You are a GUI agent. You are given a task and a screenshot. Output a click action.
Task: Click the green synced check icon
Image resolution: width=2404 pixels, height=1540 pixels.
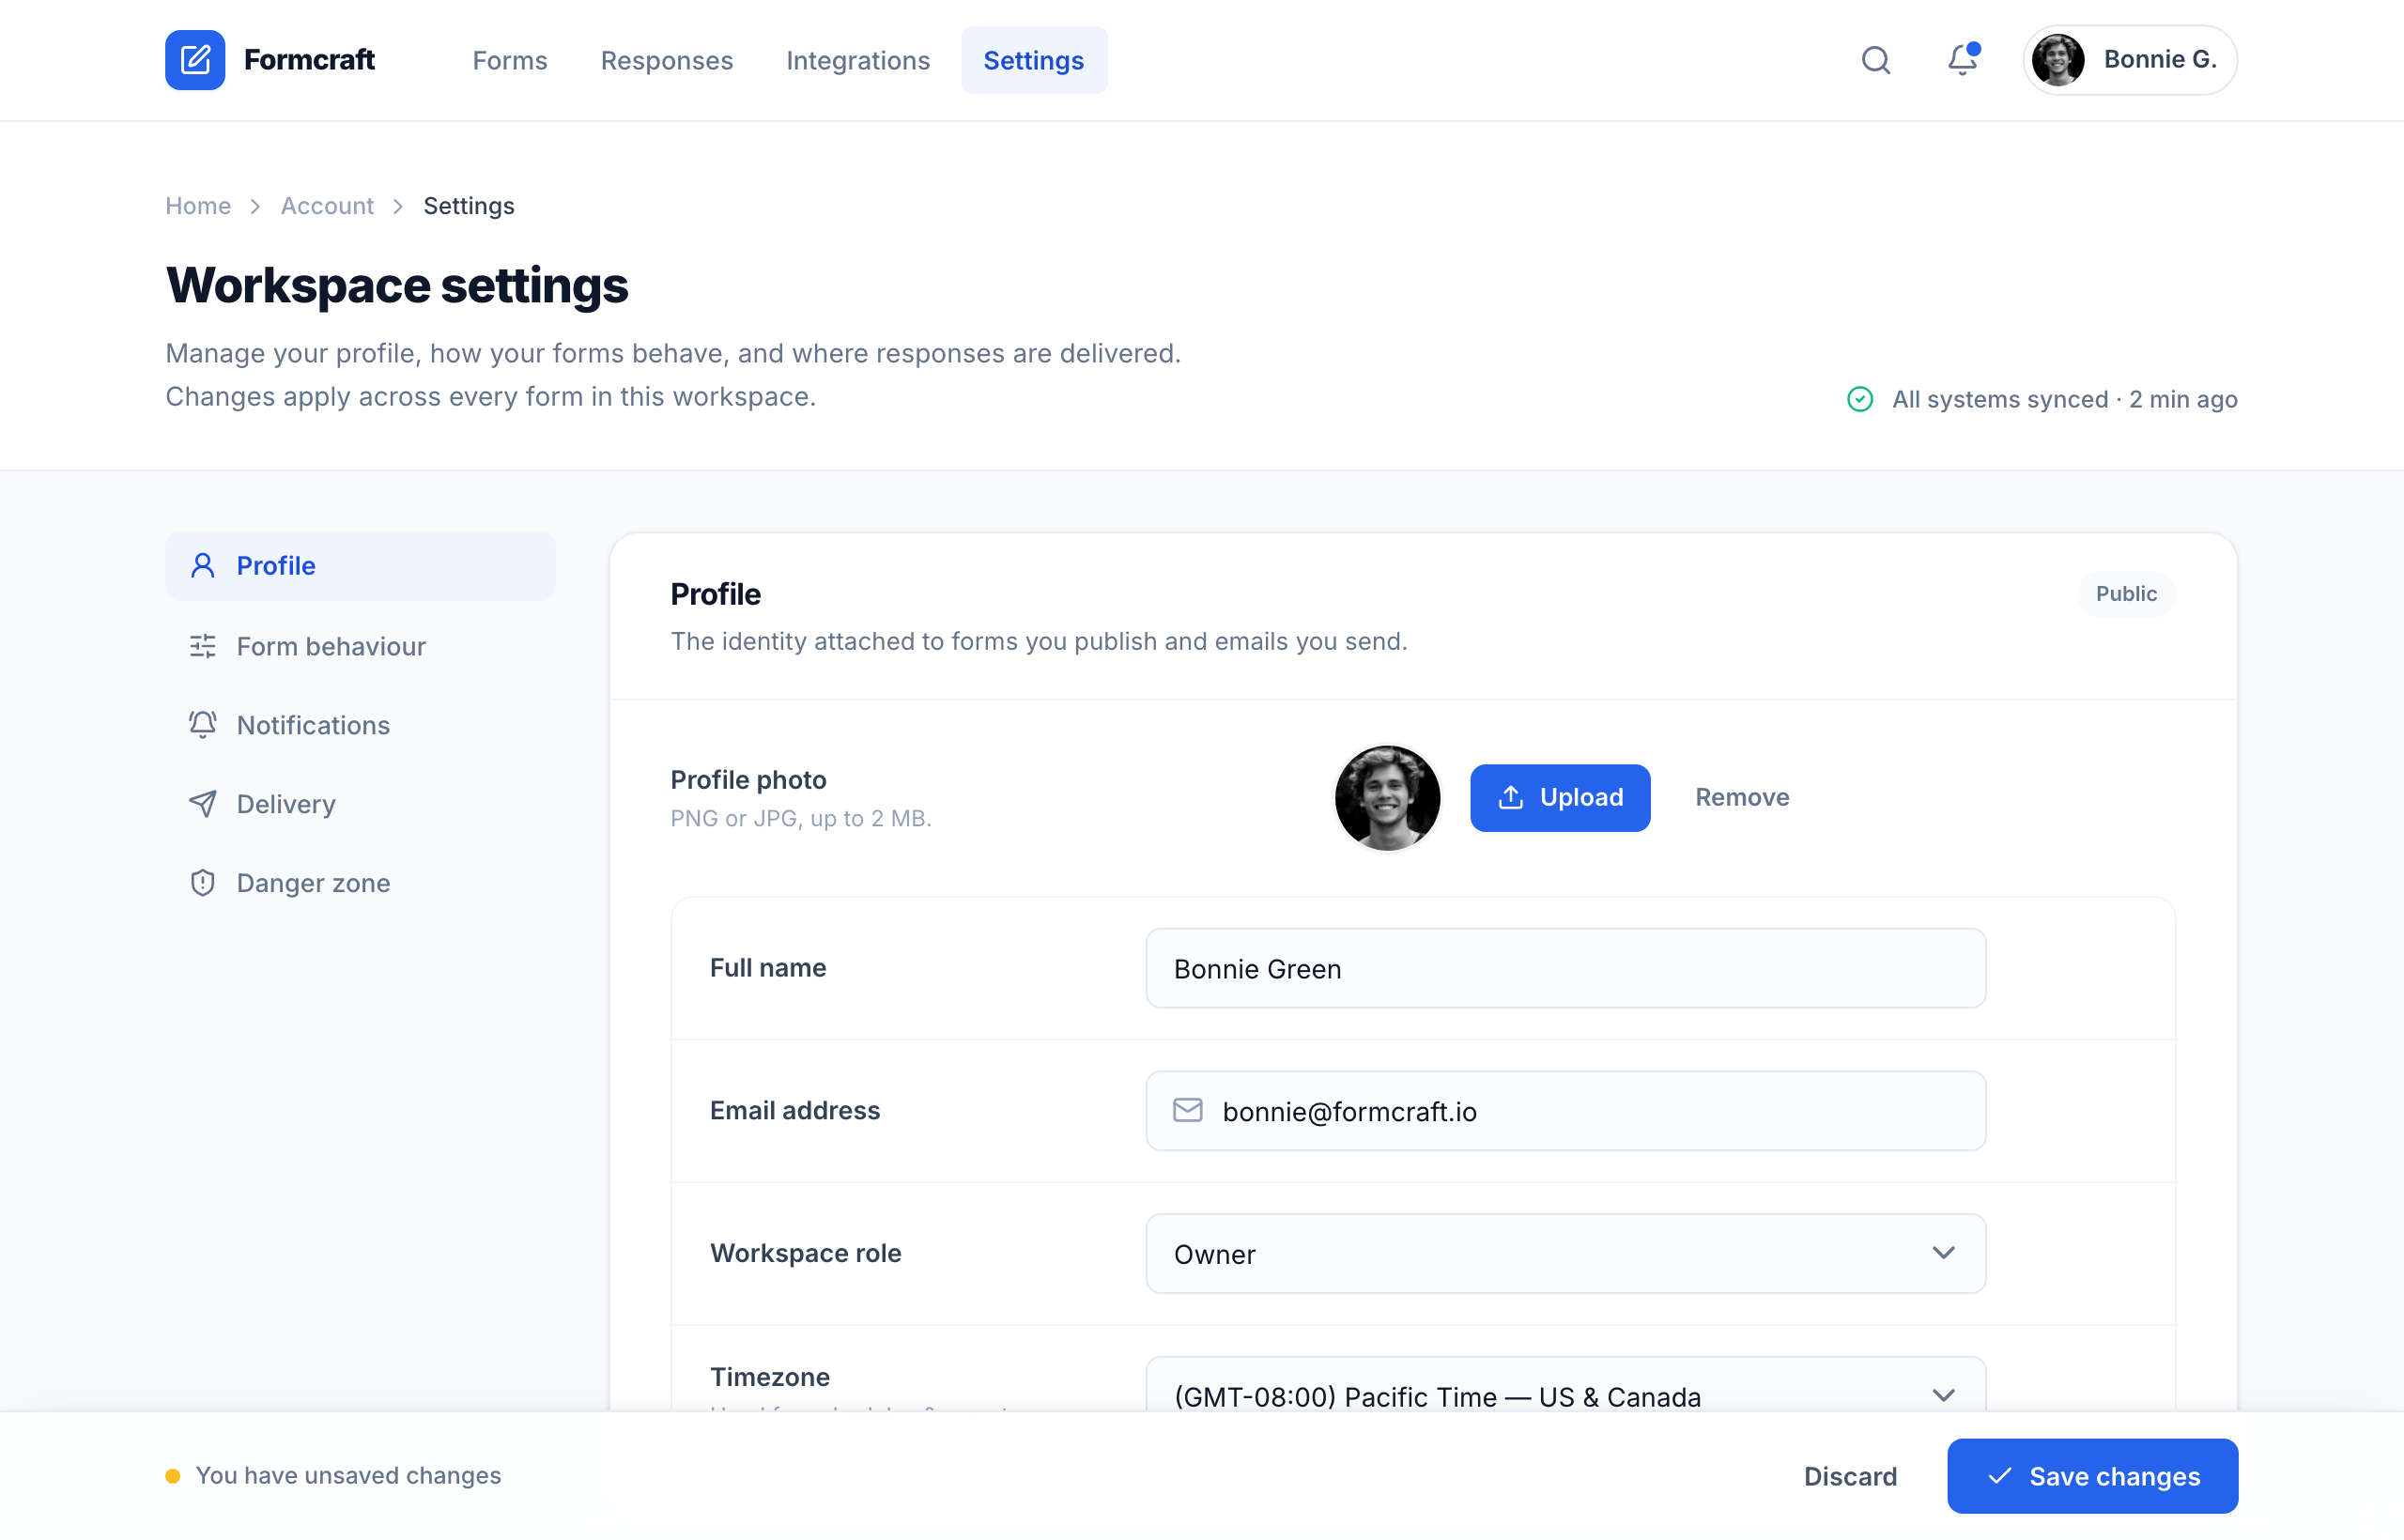tap(1859, 399)
